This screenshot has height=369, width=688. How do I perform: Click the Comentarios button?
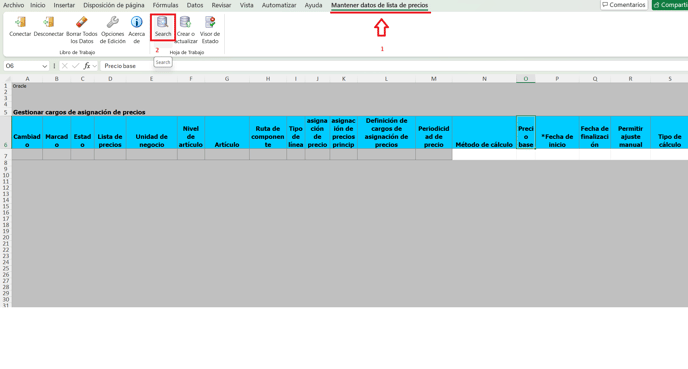tap(624, 5)
